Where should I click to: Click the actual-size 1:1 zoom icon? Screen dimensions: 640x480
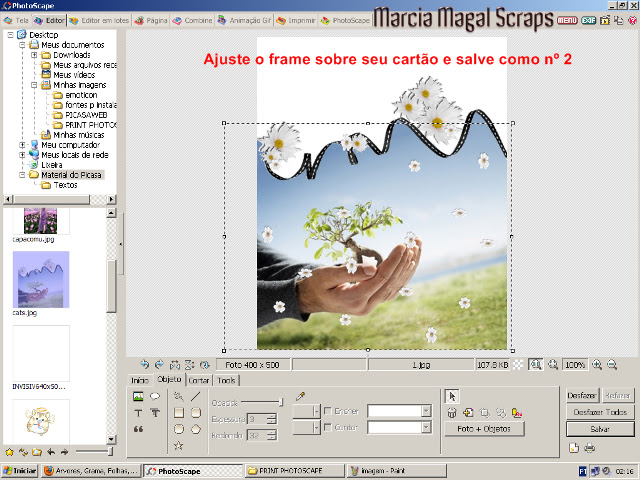click(536, 364)
